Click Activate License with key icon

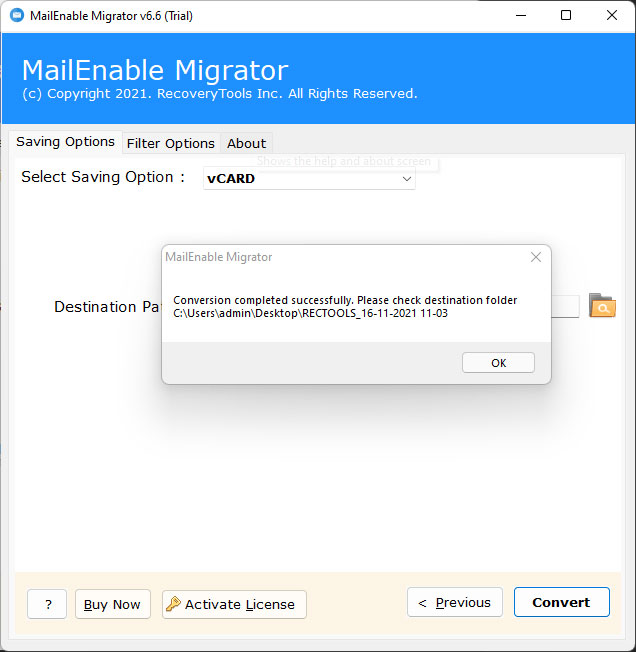coord(234,604)
